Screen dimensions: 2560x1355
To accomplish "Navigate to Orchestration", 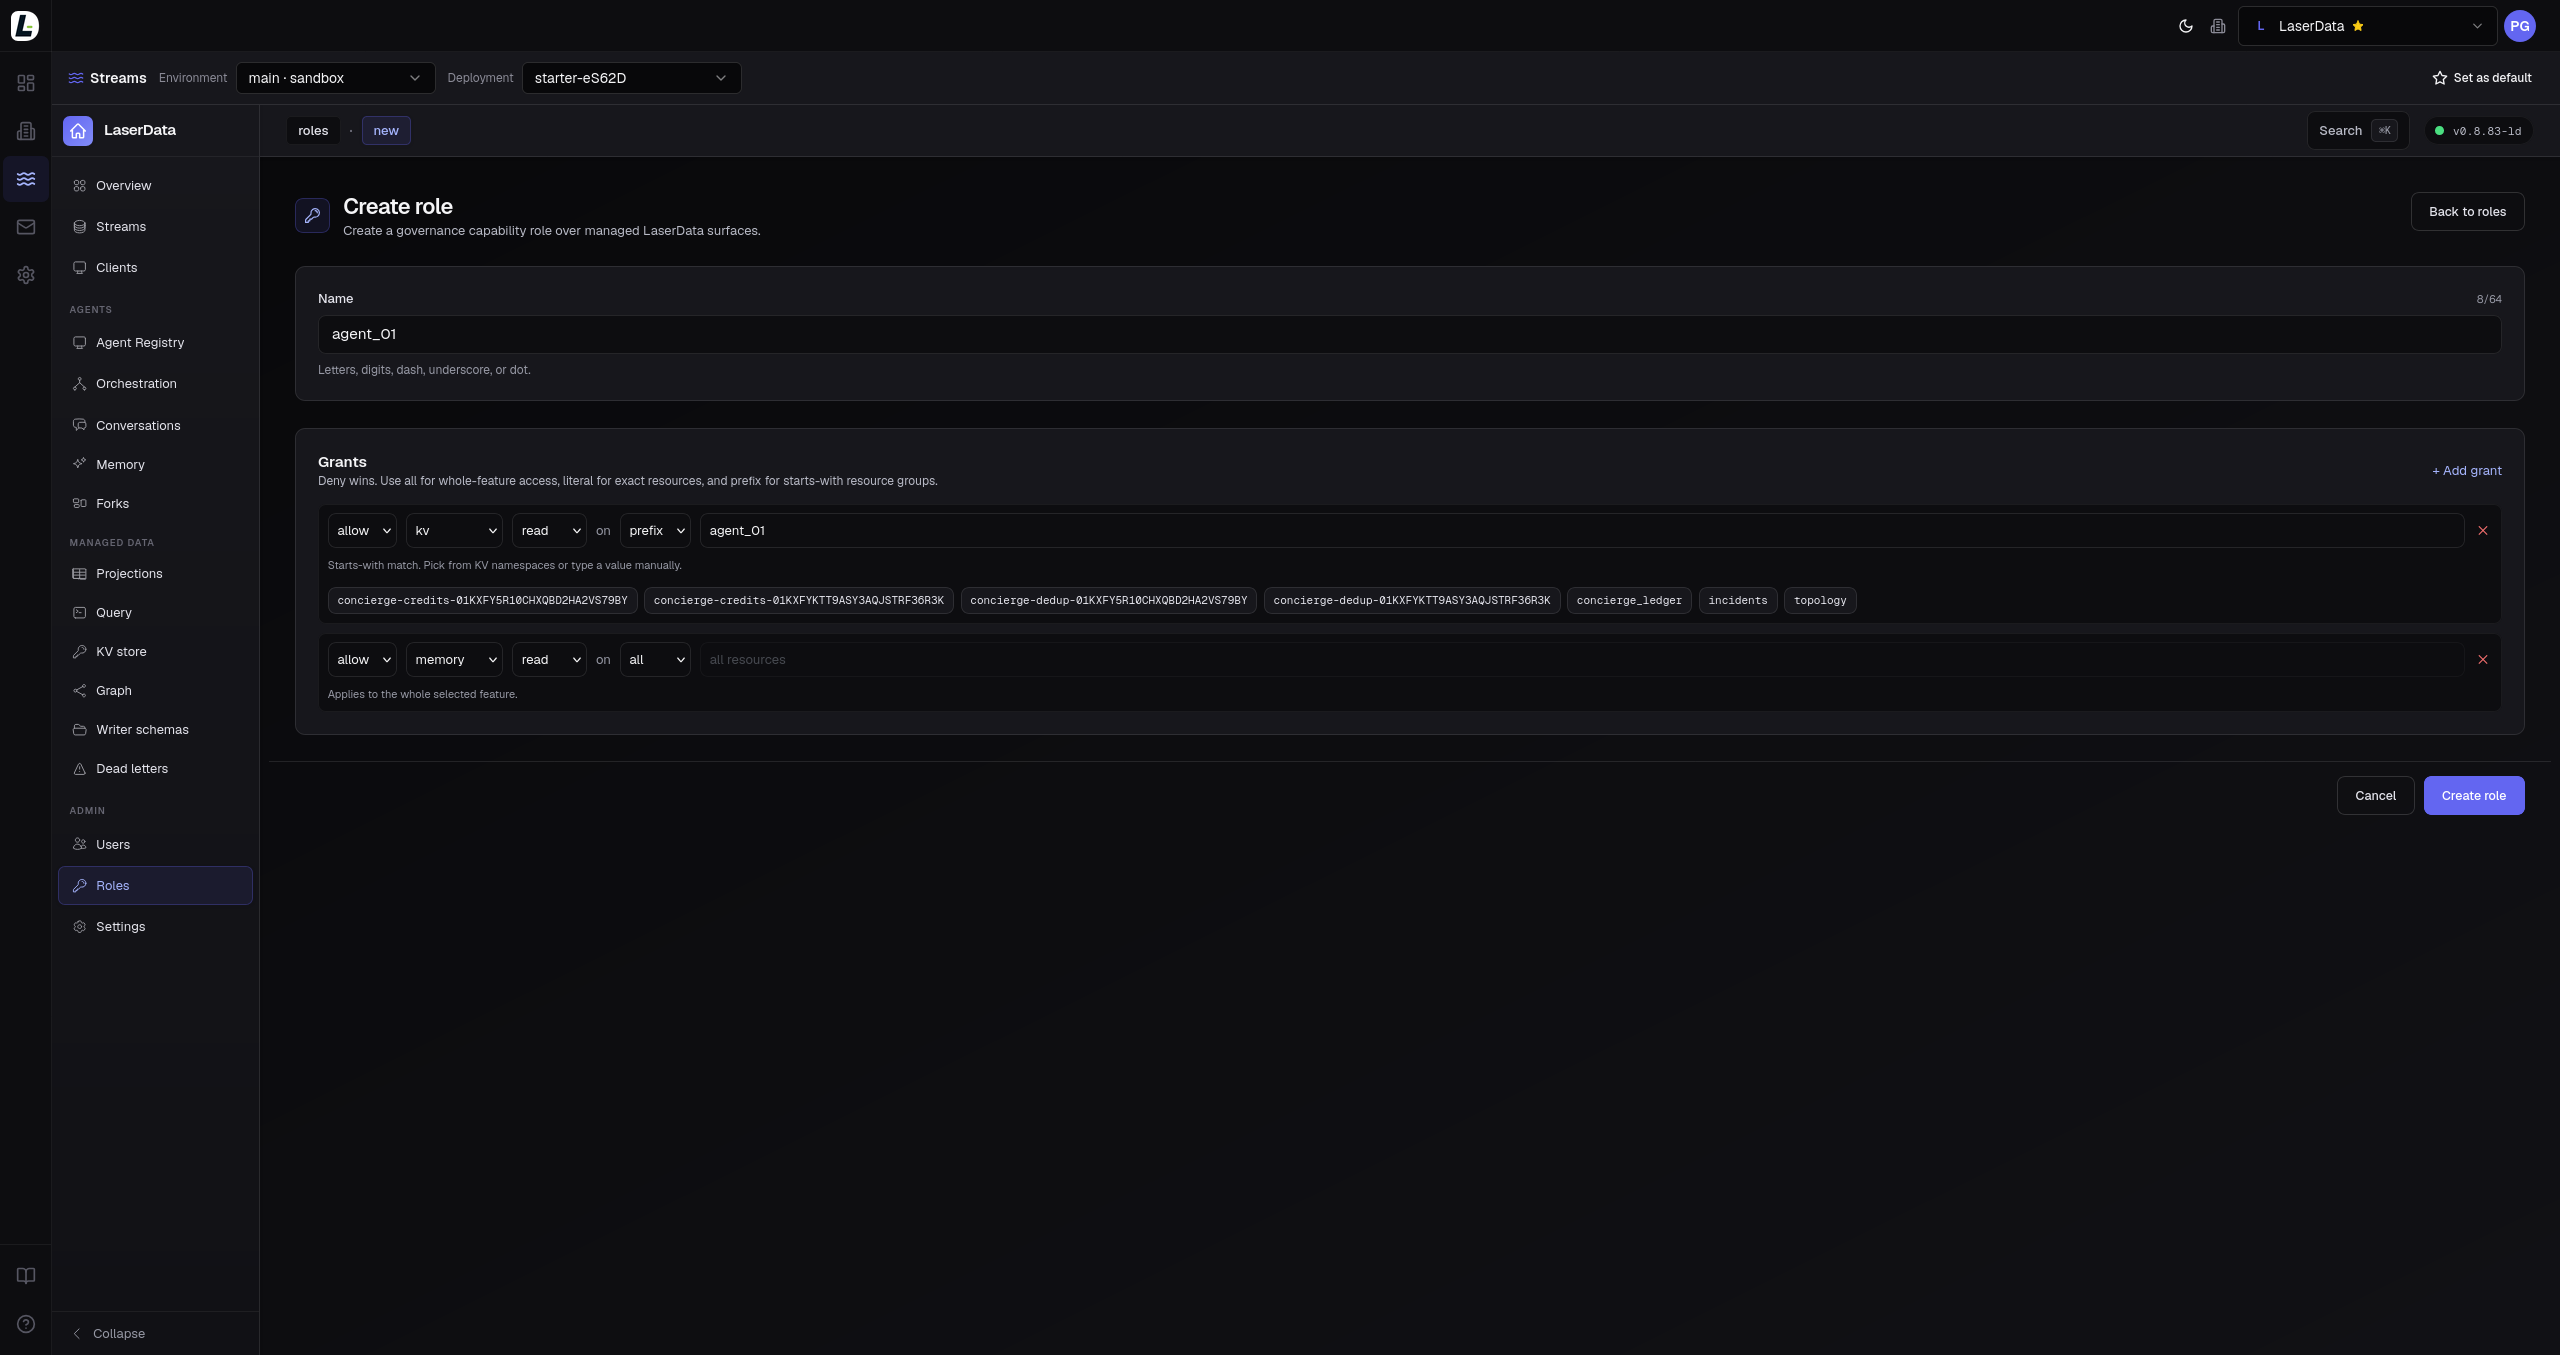I will [x=155, y=384].
